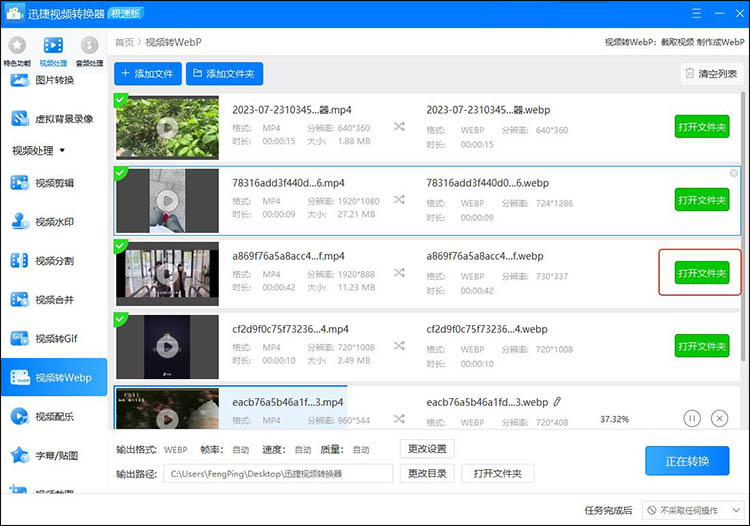Open folder for cf2d9f0c75f73236 webp output
This screenshot has width=750, height=526.
[702, 346]
